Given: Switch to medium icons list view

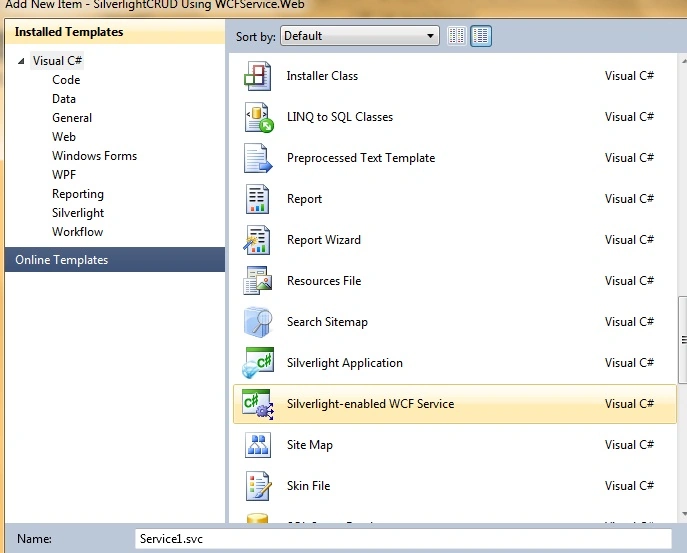Looking at the screenshot, I should tap(481, 36).
